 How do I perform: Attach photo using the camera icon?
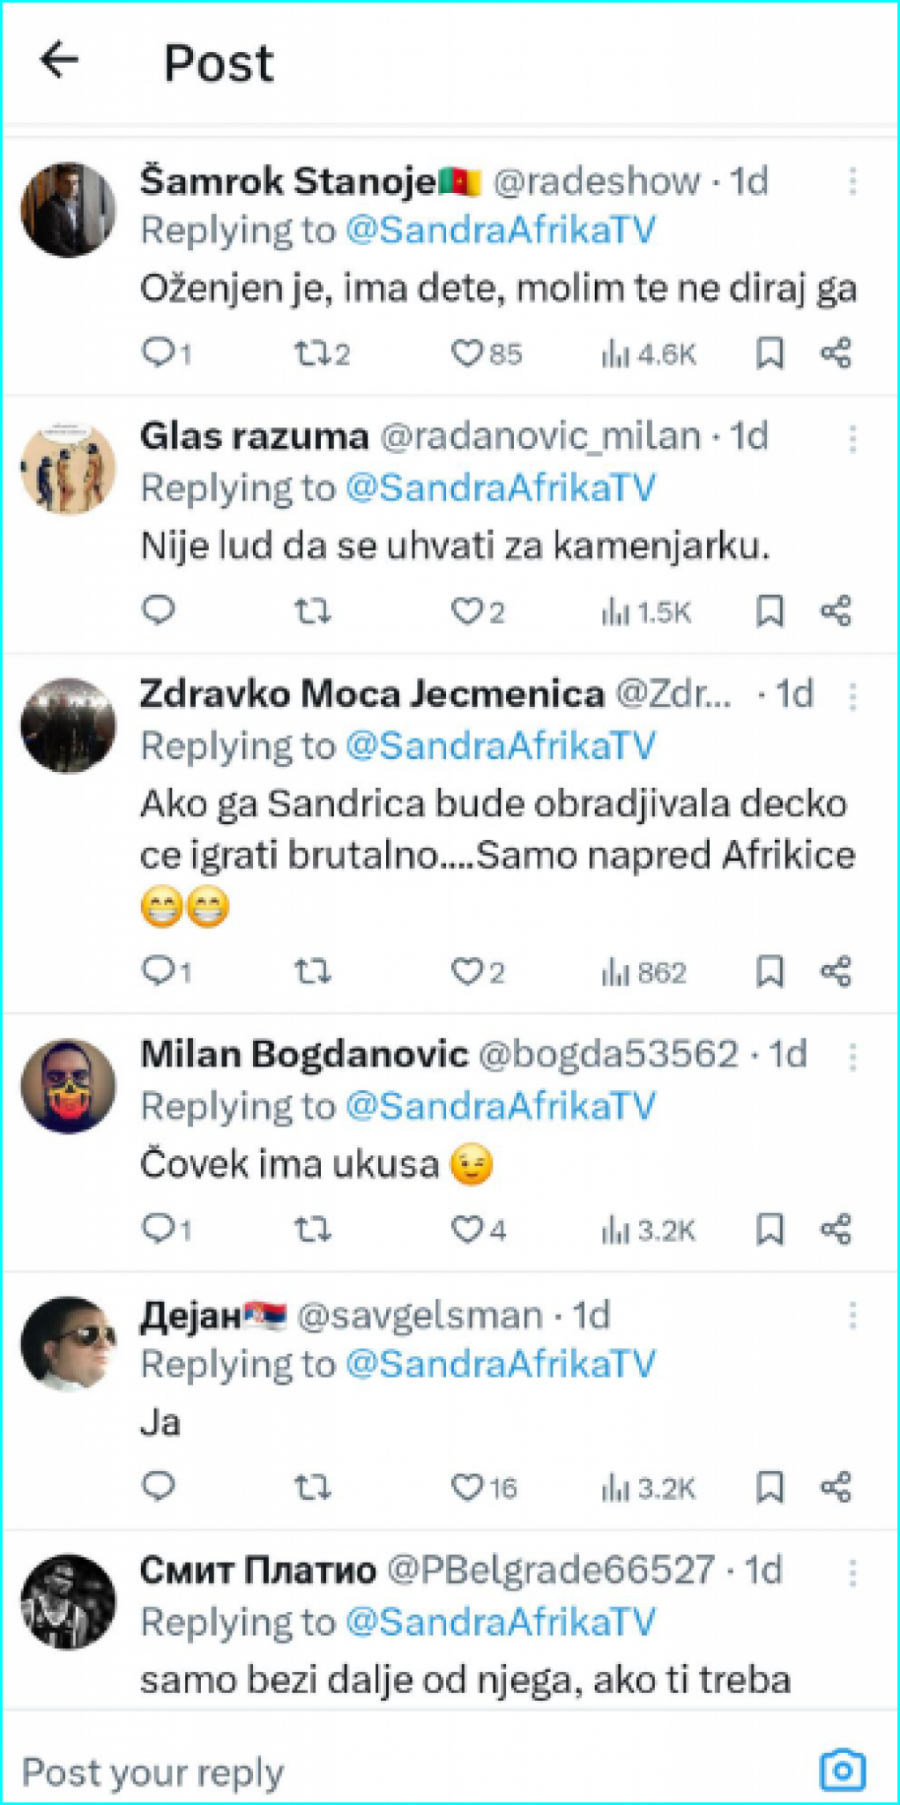842,1771
